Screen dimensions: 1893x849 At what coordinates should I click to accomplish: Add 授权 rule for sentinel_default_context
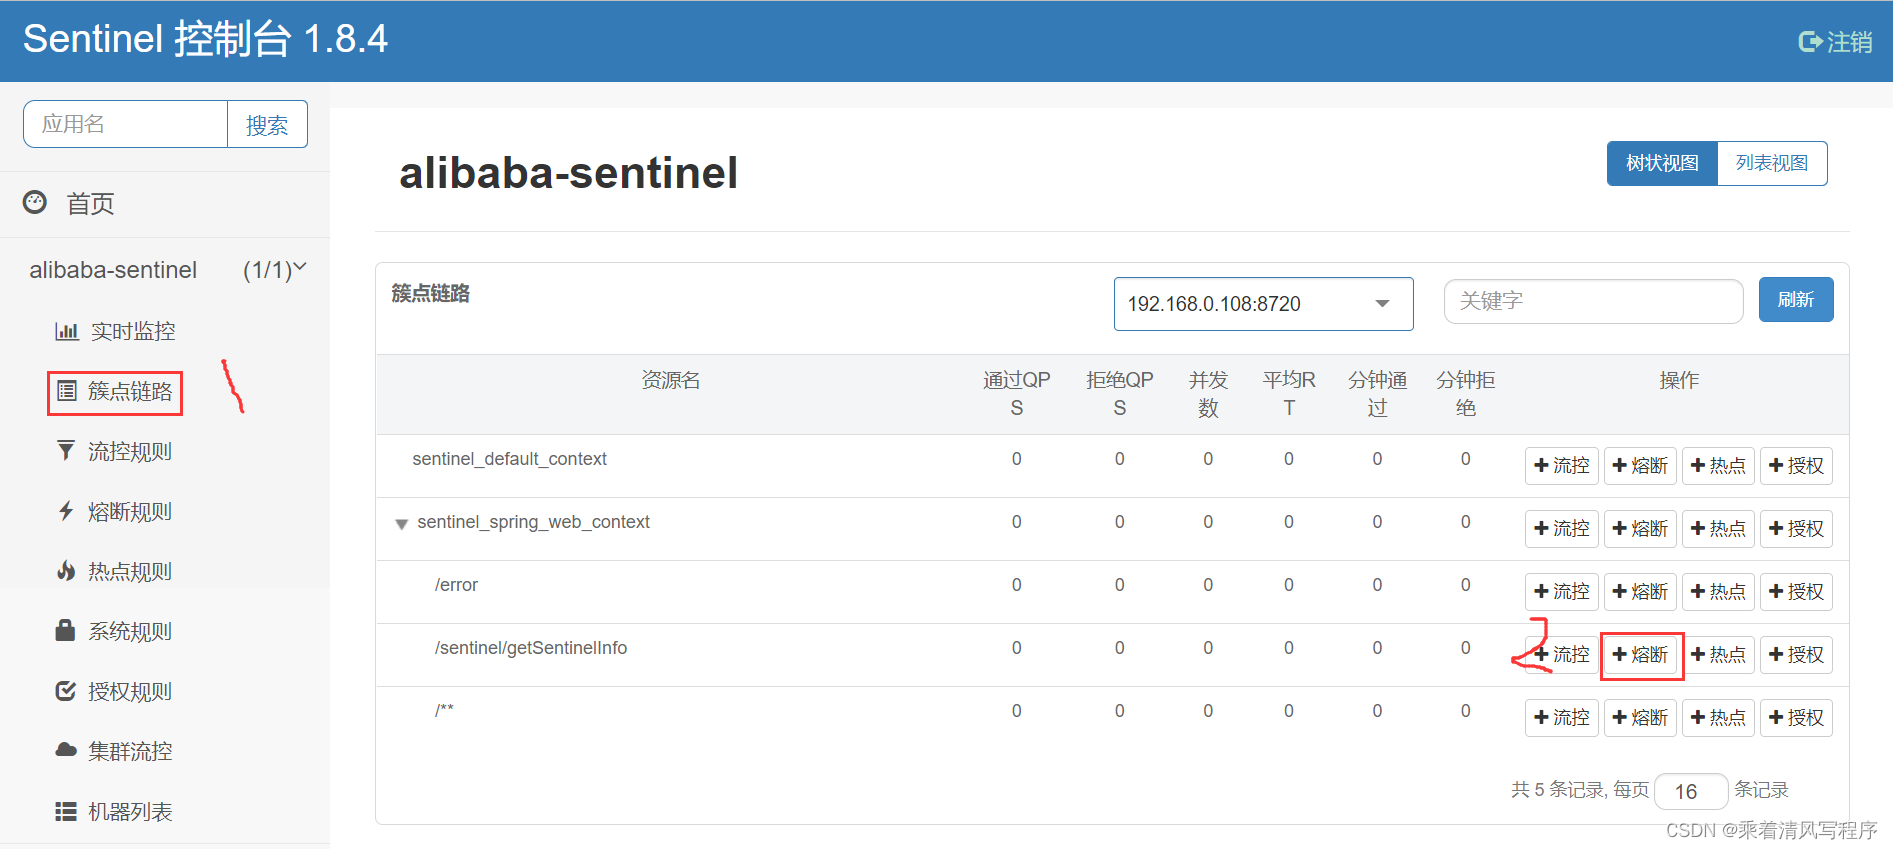click(1796, 466)
